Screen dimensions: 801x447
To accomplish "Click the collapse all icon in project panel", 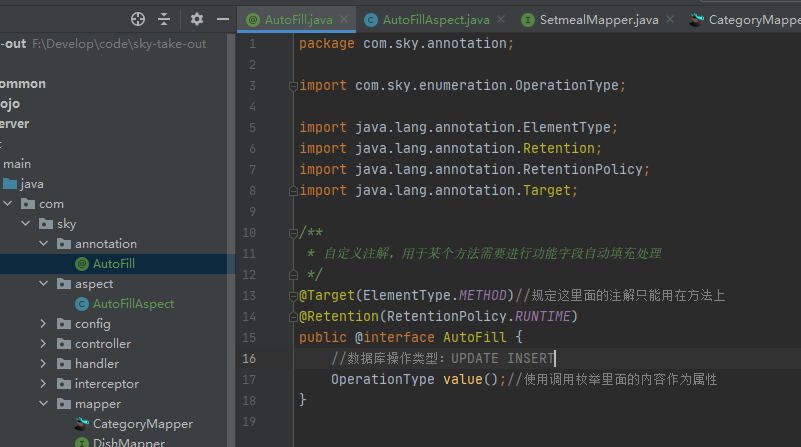I will pos(164,19).
